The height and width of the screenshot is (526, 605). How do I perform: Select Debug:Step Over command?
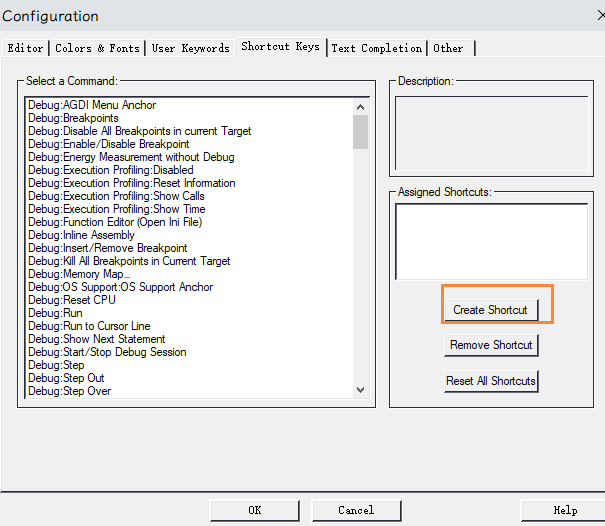[70, 391]
